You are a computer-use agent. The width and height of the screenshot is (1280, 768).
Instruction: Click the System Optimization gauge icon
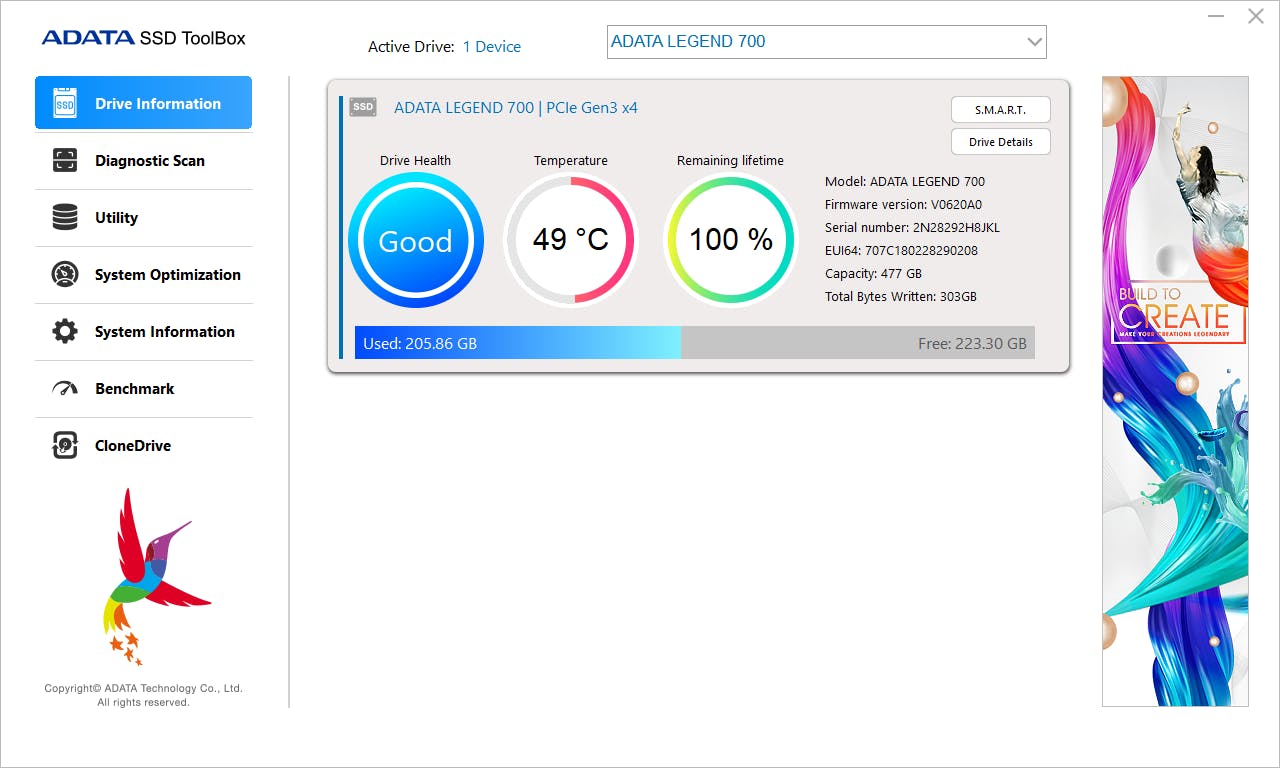pyautogui.click(x=65, y=274)
